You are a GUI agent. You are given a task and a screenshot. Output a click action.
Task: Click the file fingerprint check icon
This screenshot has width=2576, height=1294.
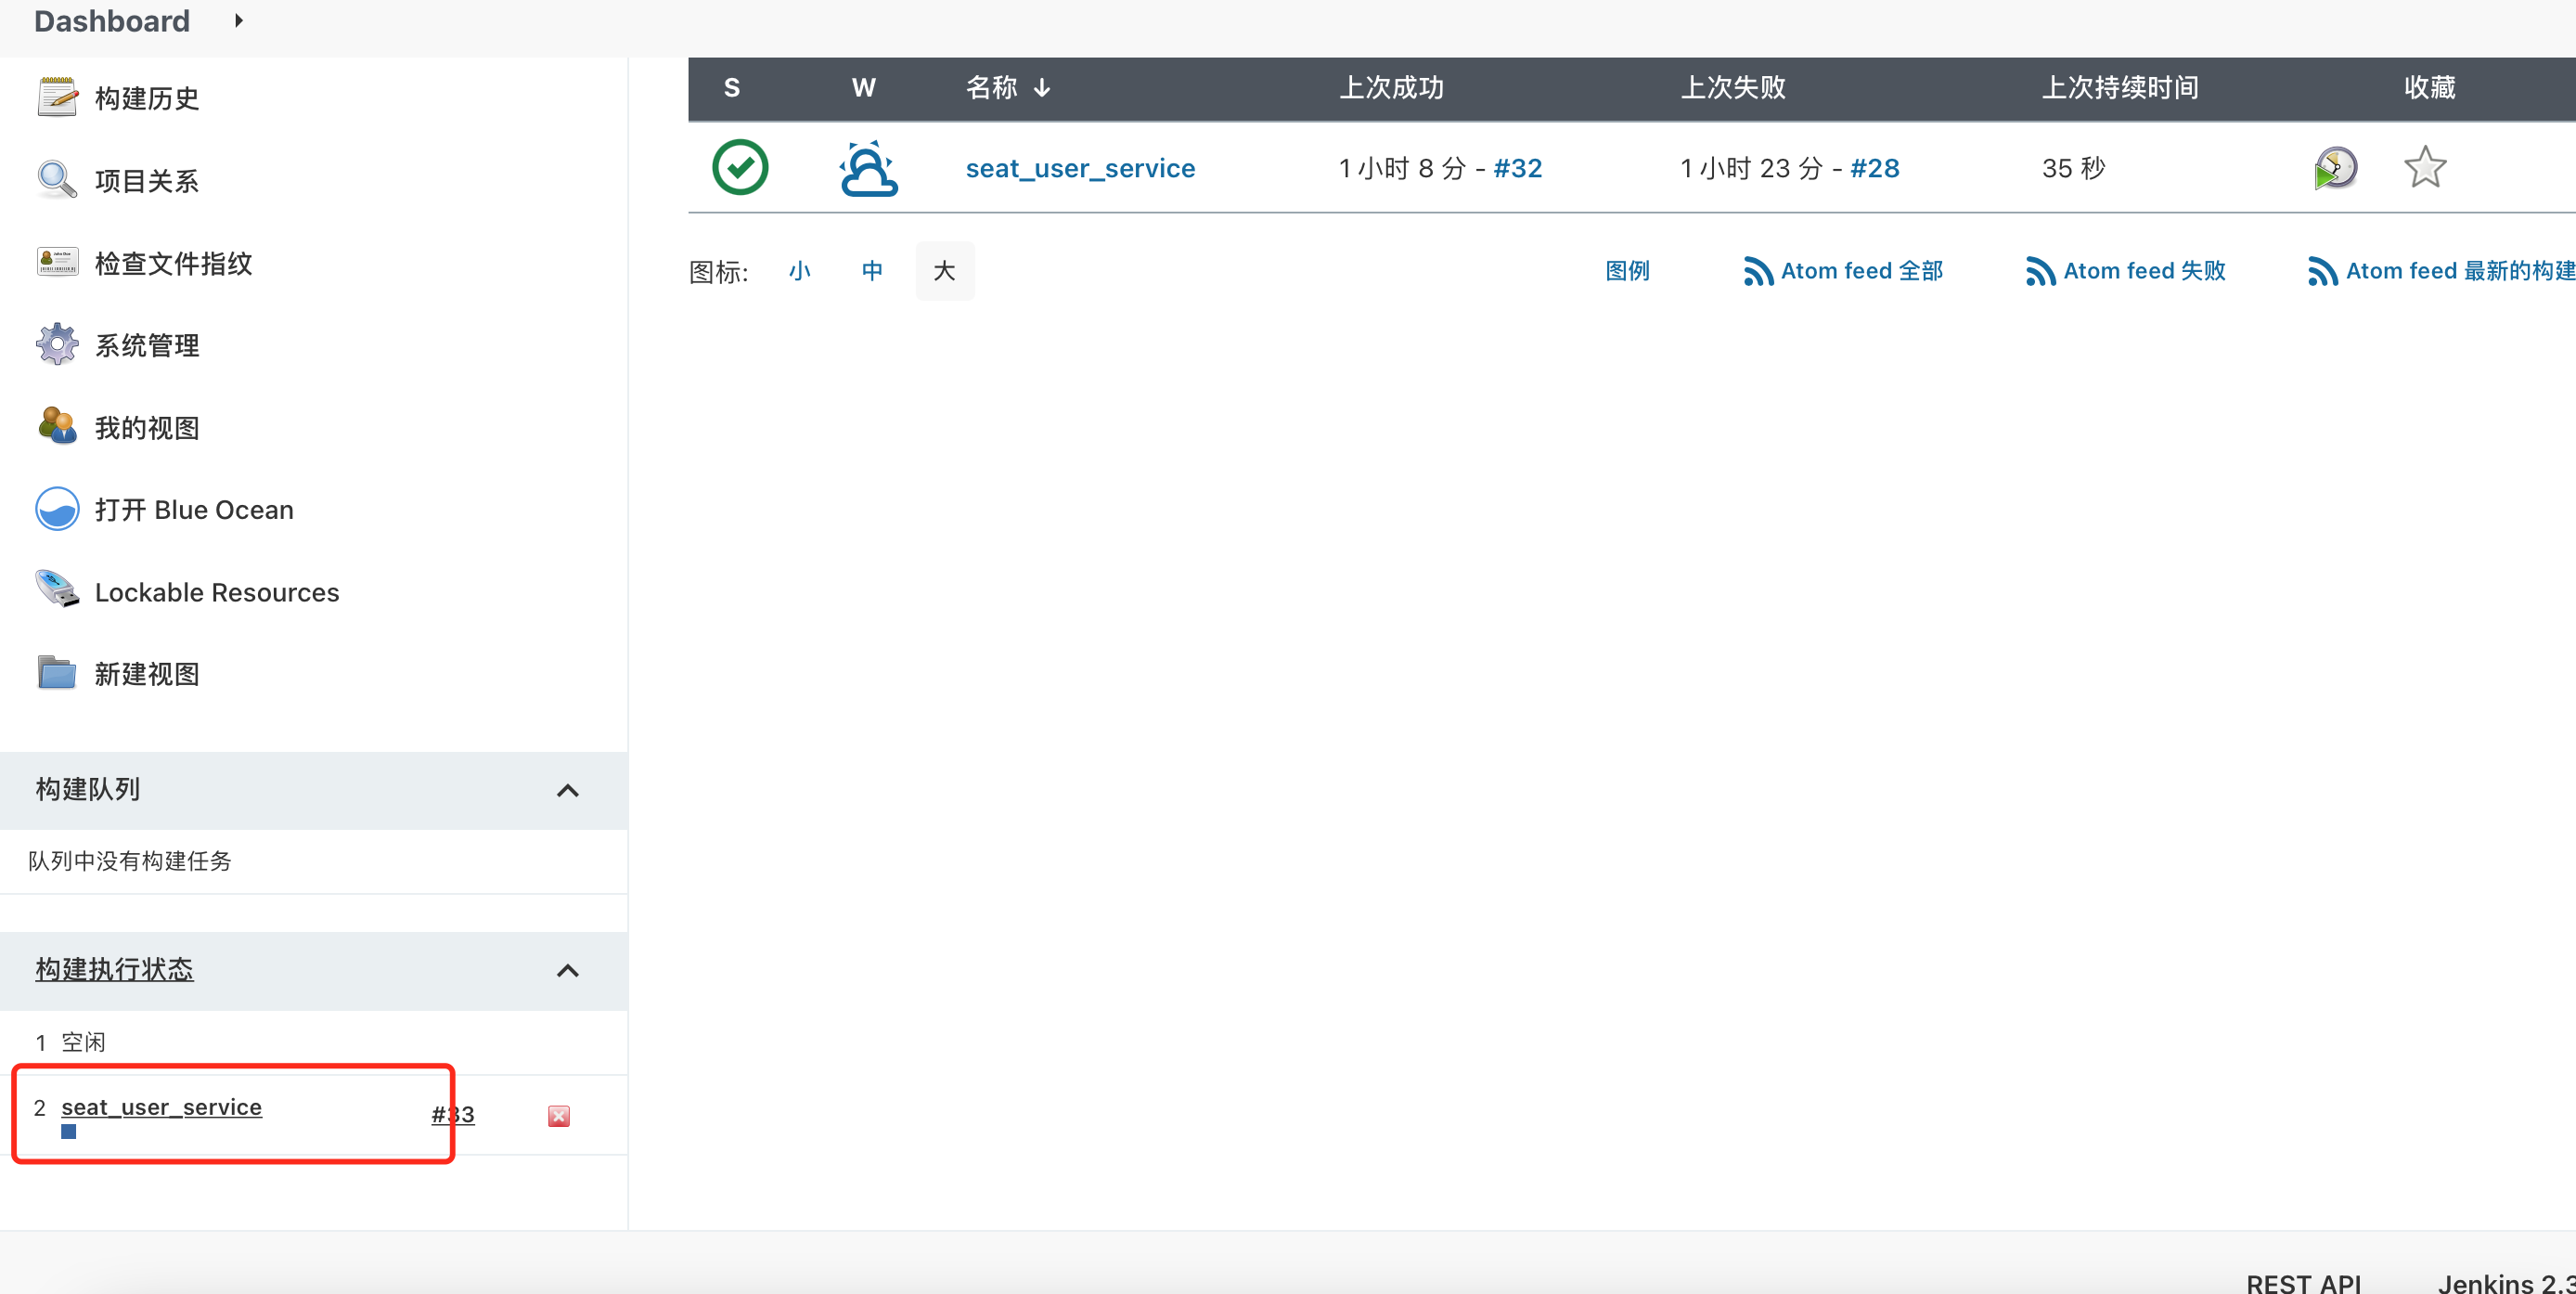pyautogui.click(x=57, y=262)
